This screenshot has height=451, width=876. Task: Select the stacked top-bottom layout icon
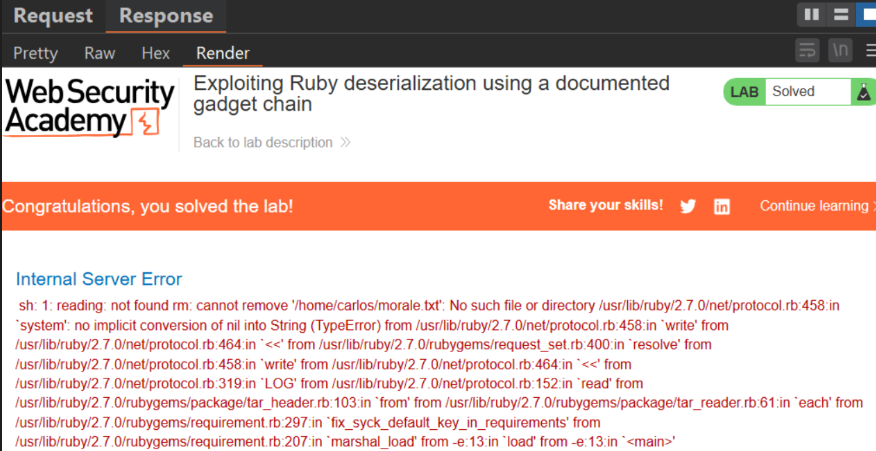coord(840,15)
